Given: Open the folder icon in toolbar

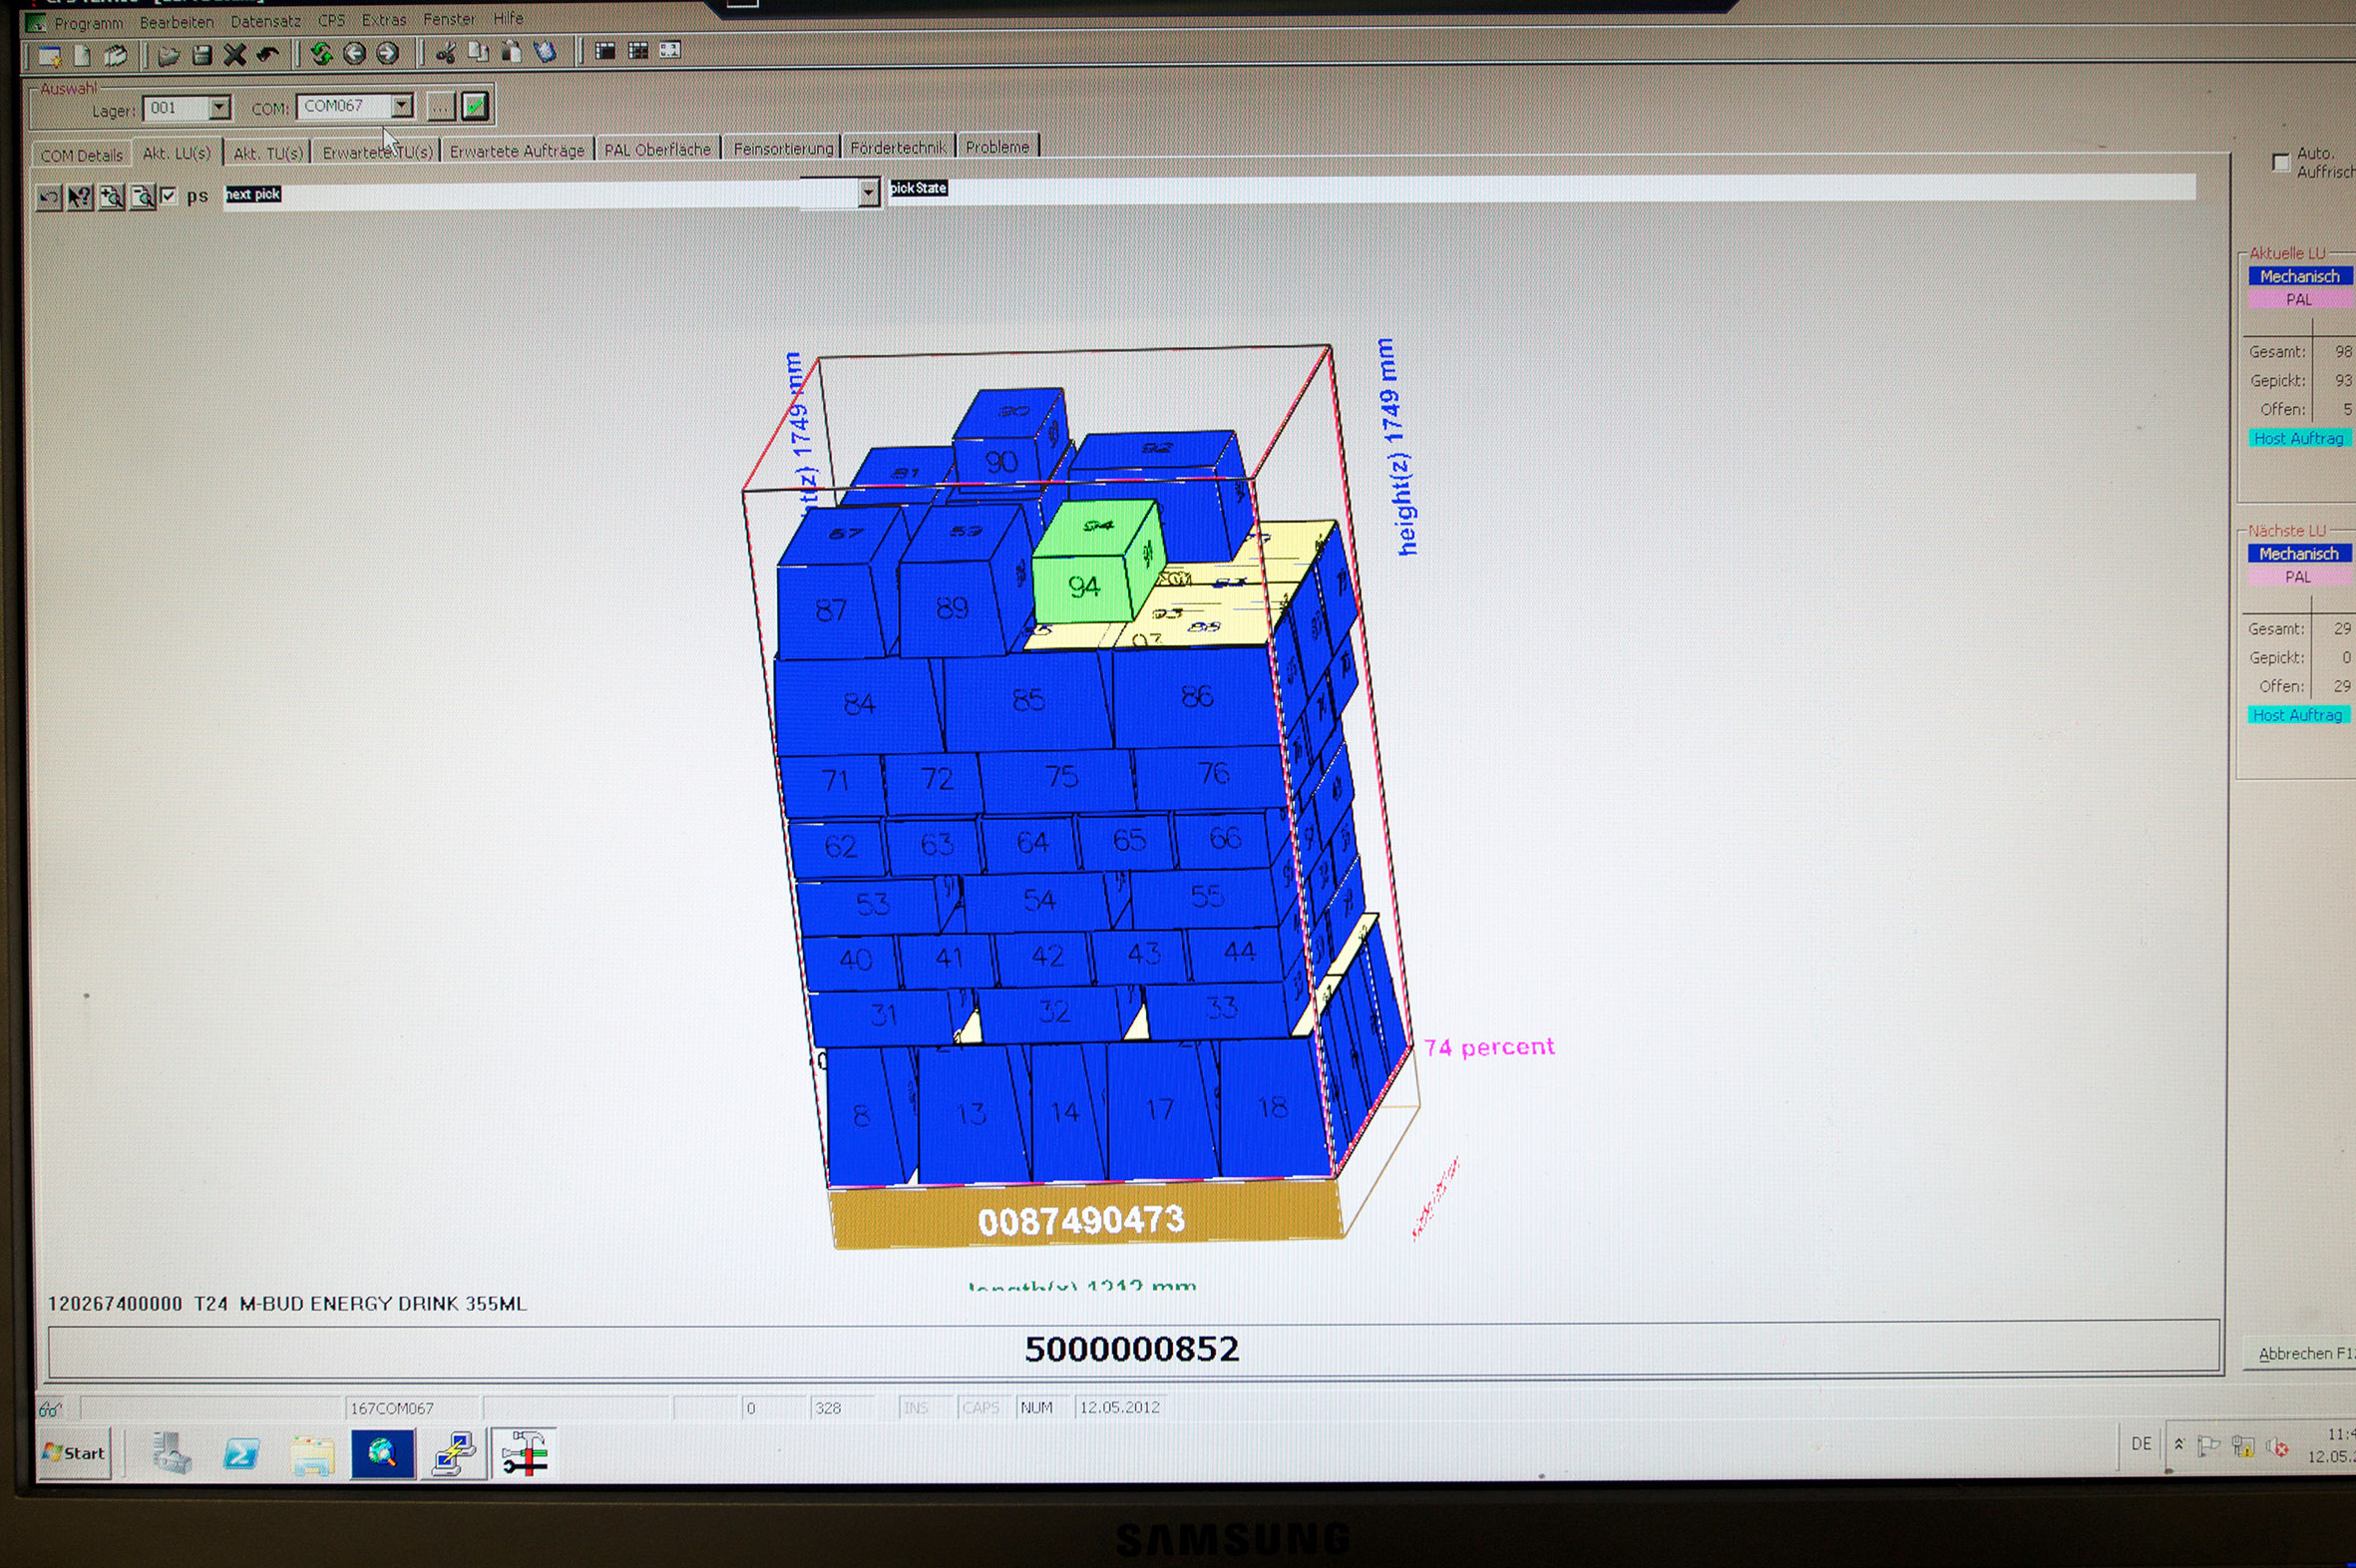Looking at the screenshot, I should pos(168,55).
